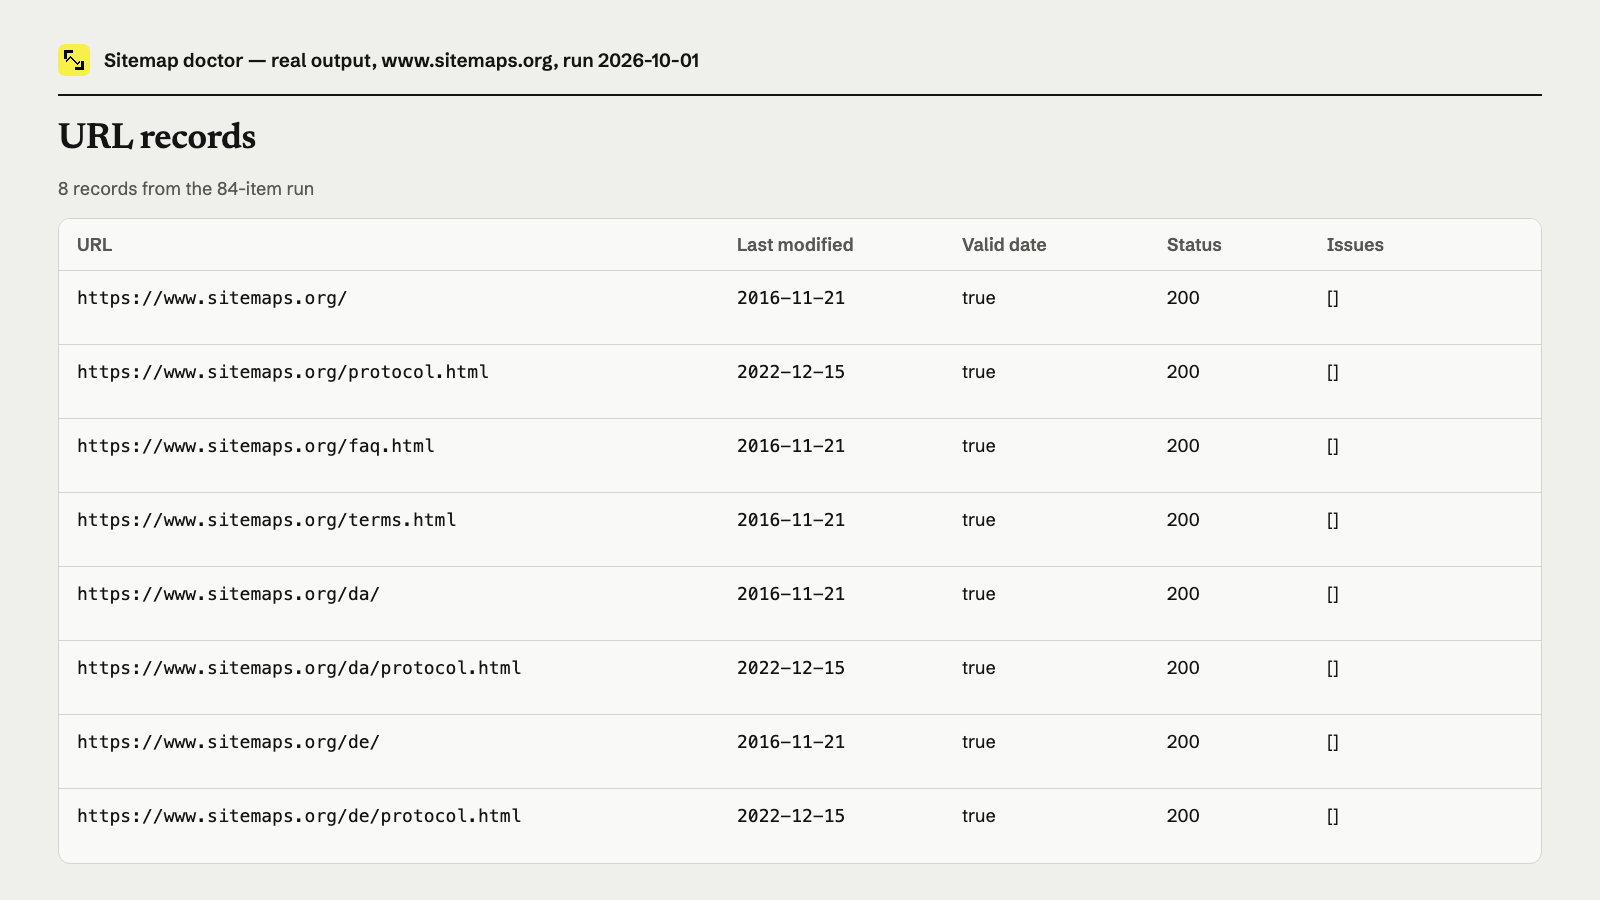Select the https://www.sitemaps.org/ root URL cell
The height and width of the screenshot is (900, 1600).
(x=212, y=298)
